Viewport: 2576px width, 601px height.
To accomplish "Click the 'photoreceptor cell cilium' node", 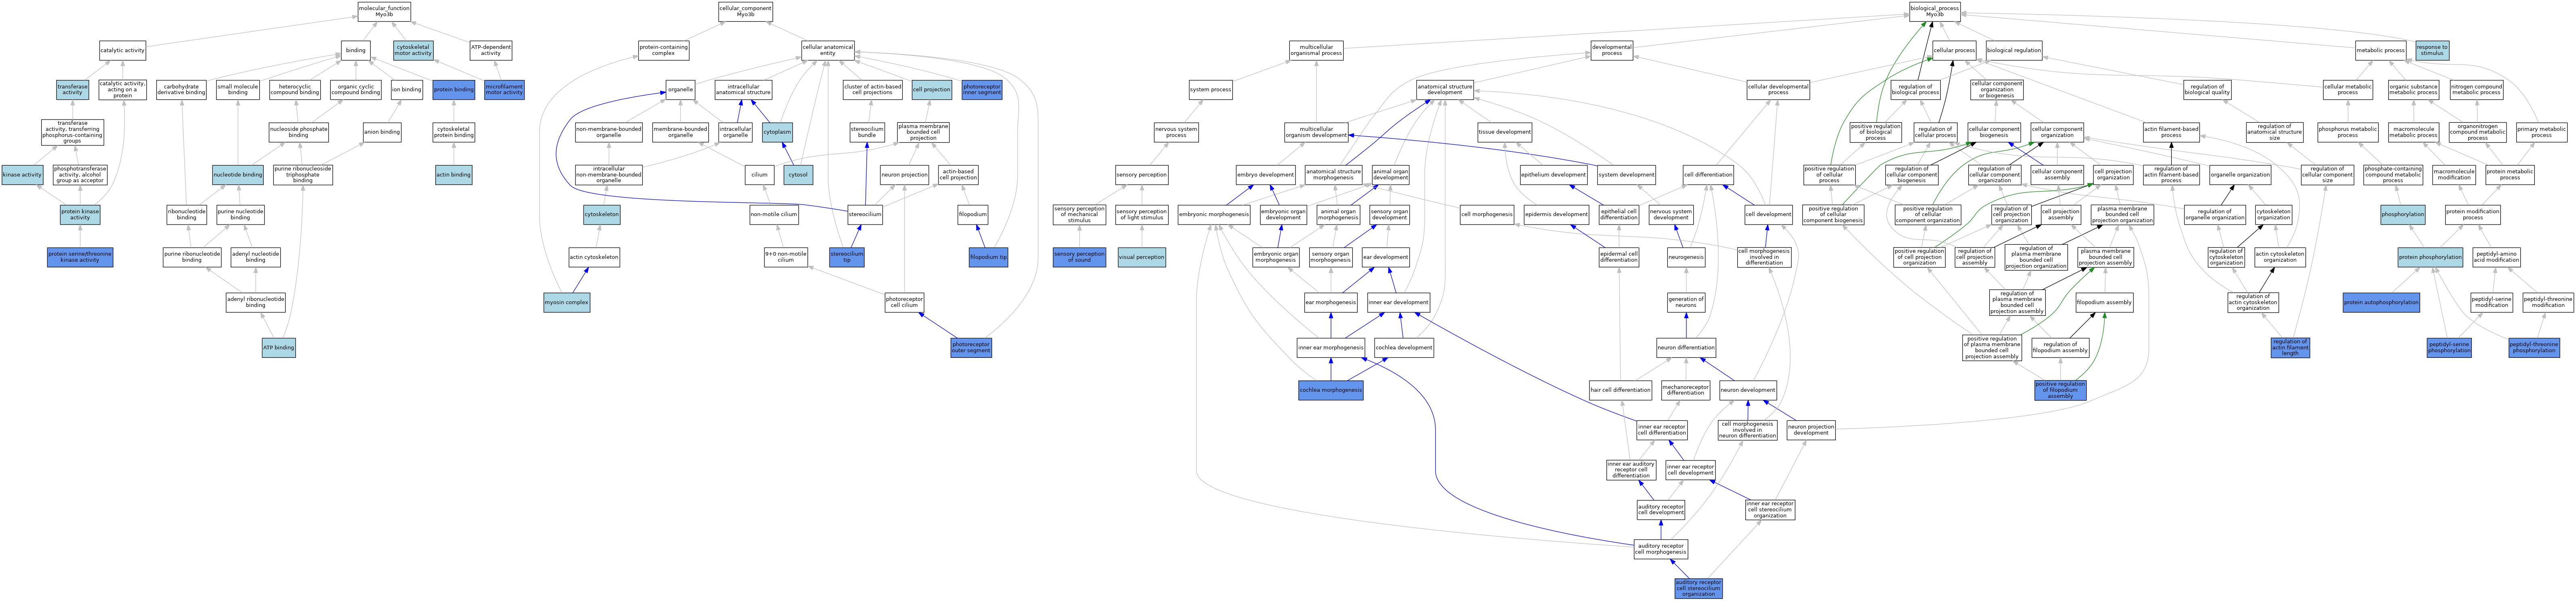I will point(904,302).
